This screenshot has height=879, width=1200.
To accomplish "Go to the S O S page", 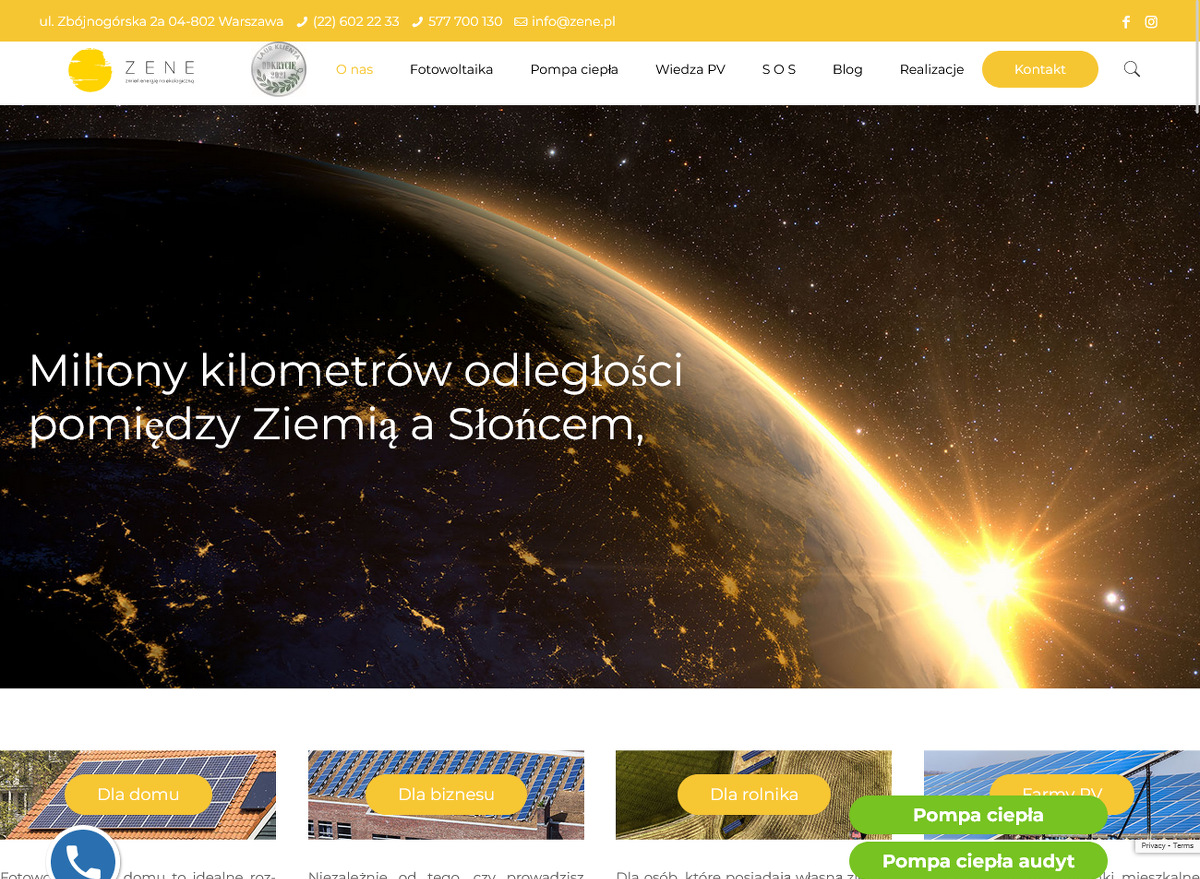I will [x=779, y=69].
